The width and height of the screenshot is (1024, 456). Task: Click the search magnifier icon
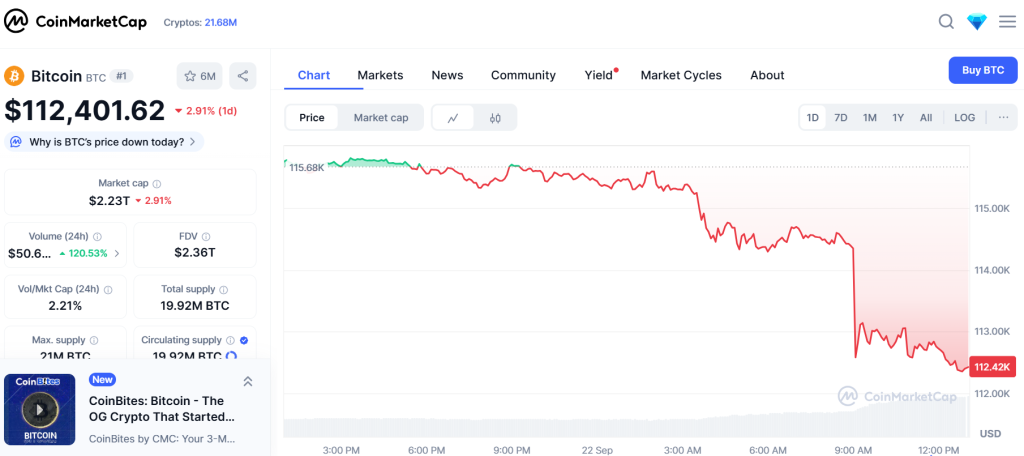[x=946, y=22]
